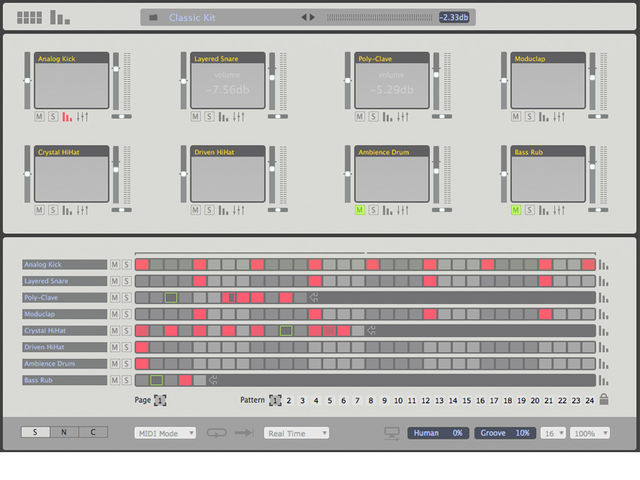Click the arrow icon before Real Time
Screen dimensions: 640x480
244,433
